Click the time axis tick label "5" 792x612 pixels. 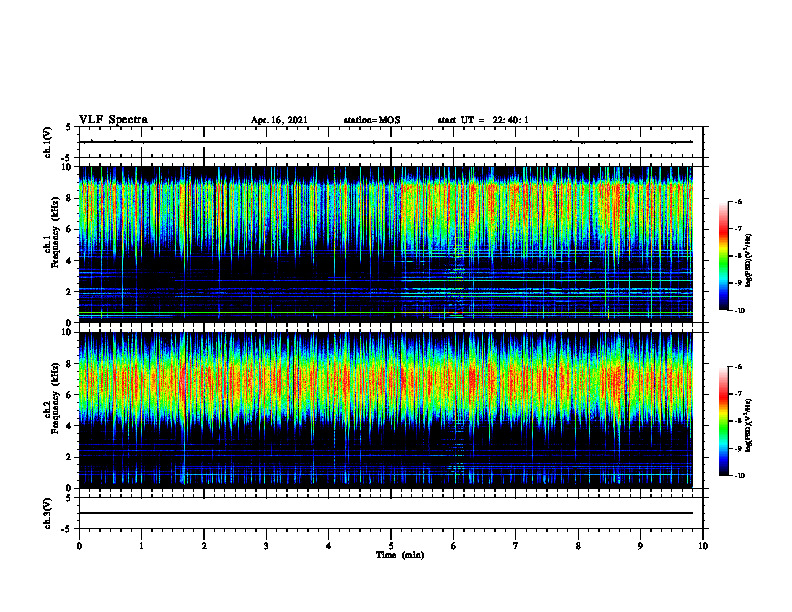point(391,546)
